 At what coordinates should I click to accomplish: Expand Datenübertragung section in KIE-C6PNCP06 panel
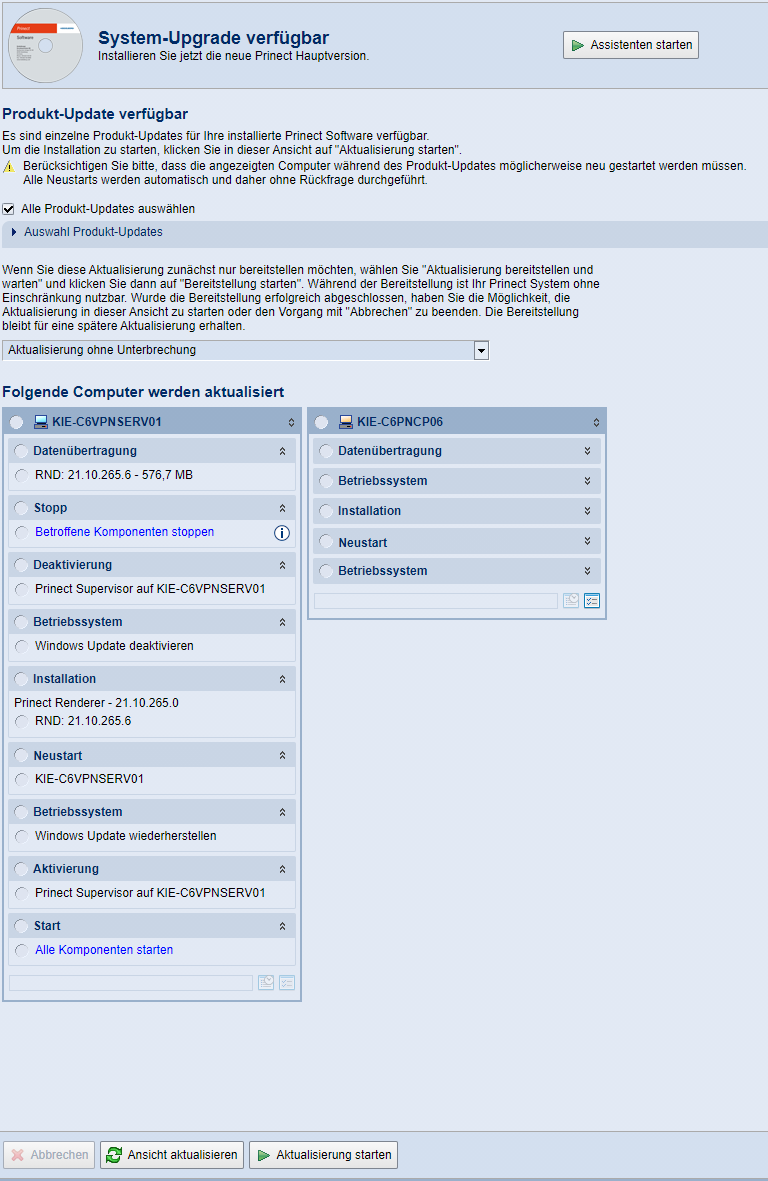[587, 451]
